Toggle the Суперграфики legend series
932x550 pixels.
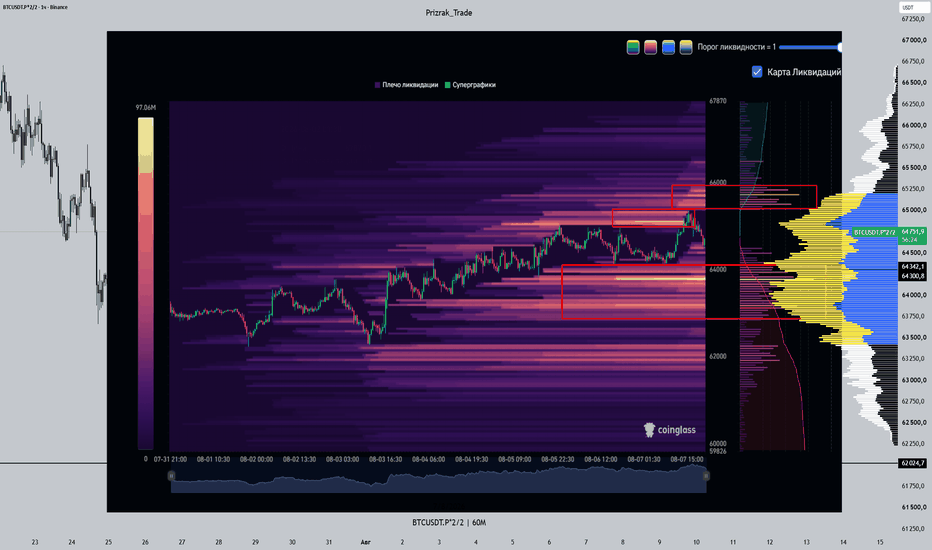(x=470, y=85)
